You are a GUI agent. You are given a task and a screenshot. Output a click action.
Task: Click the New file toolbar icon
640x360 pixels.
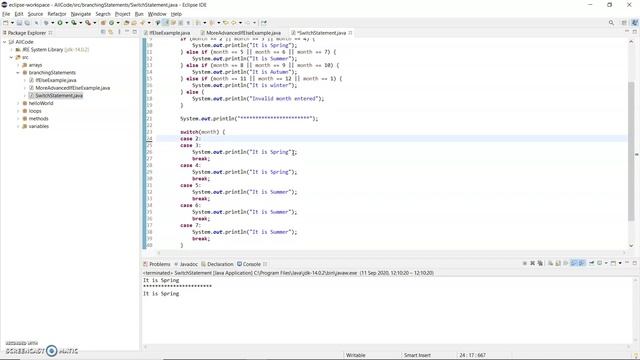point(5,23)
